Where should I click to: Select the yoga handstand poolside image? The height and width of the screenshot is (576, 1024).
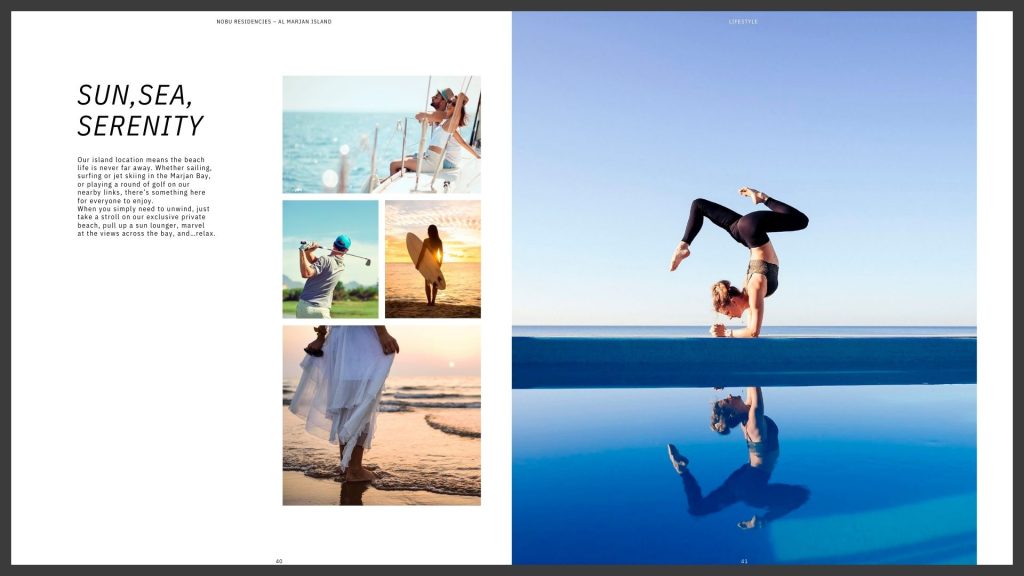click(x=744, y=287)
